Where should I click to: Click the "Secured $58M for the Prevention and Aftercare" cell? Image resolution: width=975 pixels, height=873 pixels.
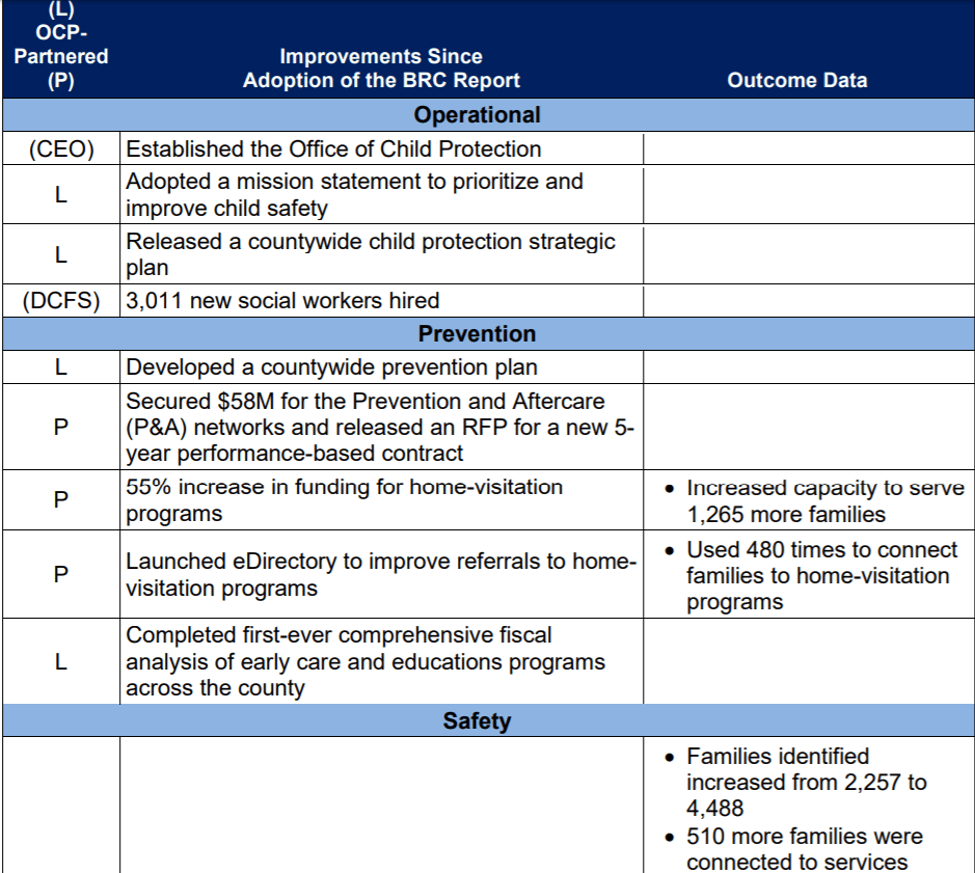[380, 427]
